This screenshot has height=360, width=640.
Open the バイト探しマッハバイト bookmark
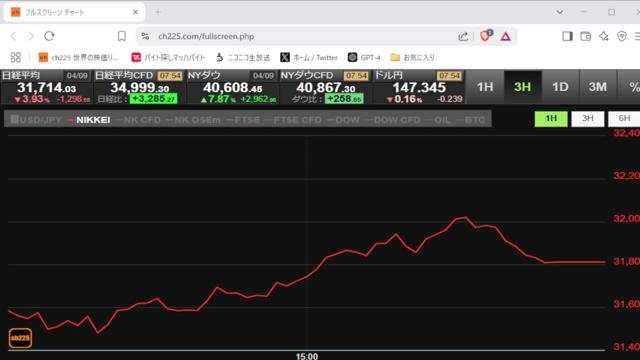coord(168,58)
